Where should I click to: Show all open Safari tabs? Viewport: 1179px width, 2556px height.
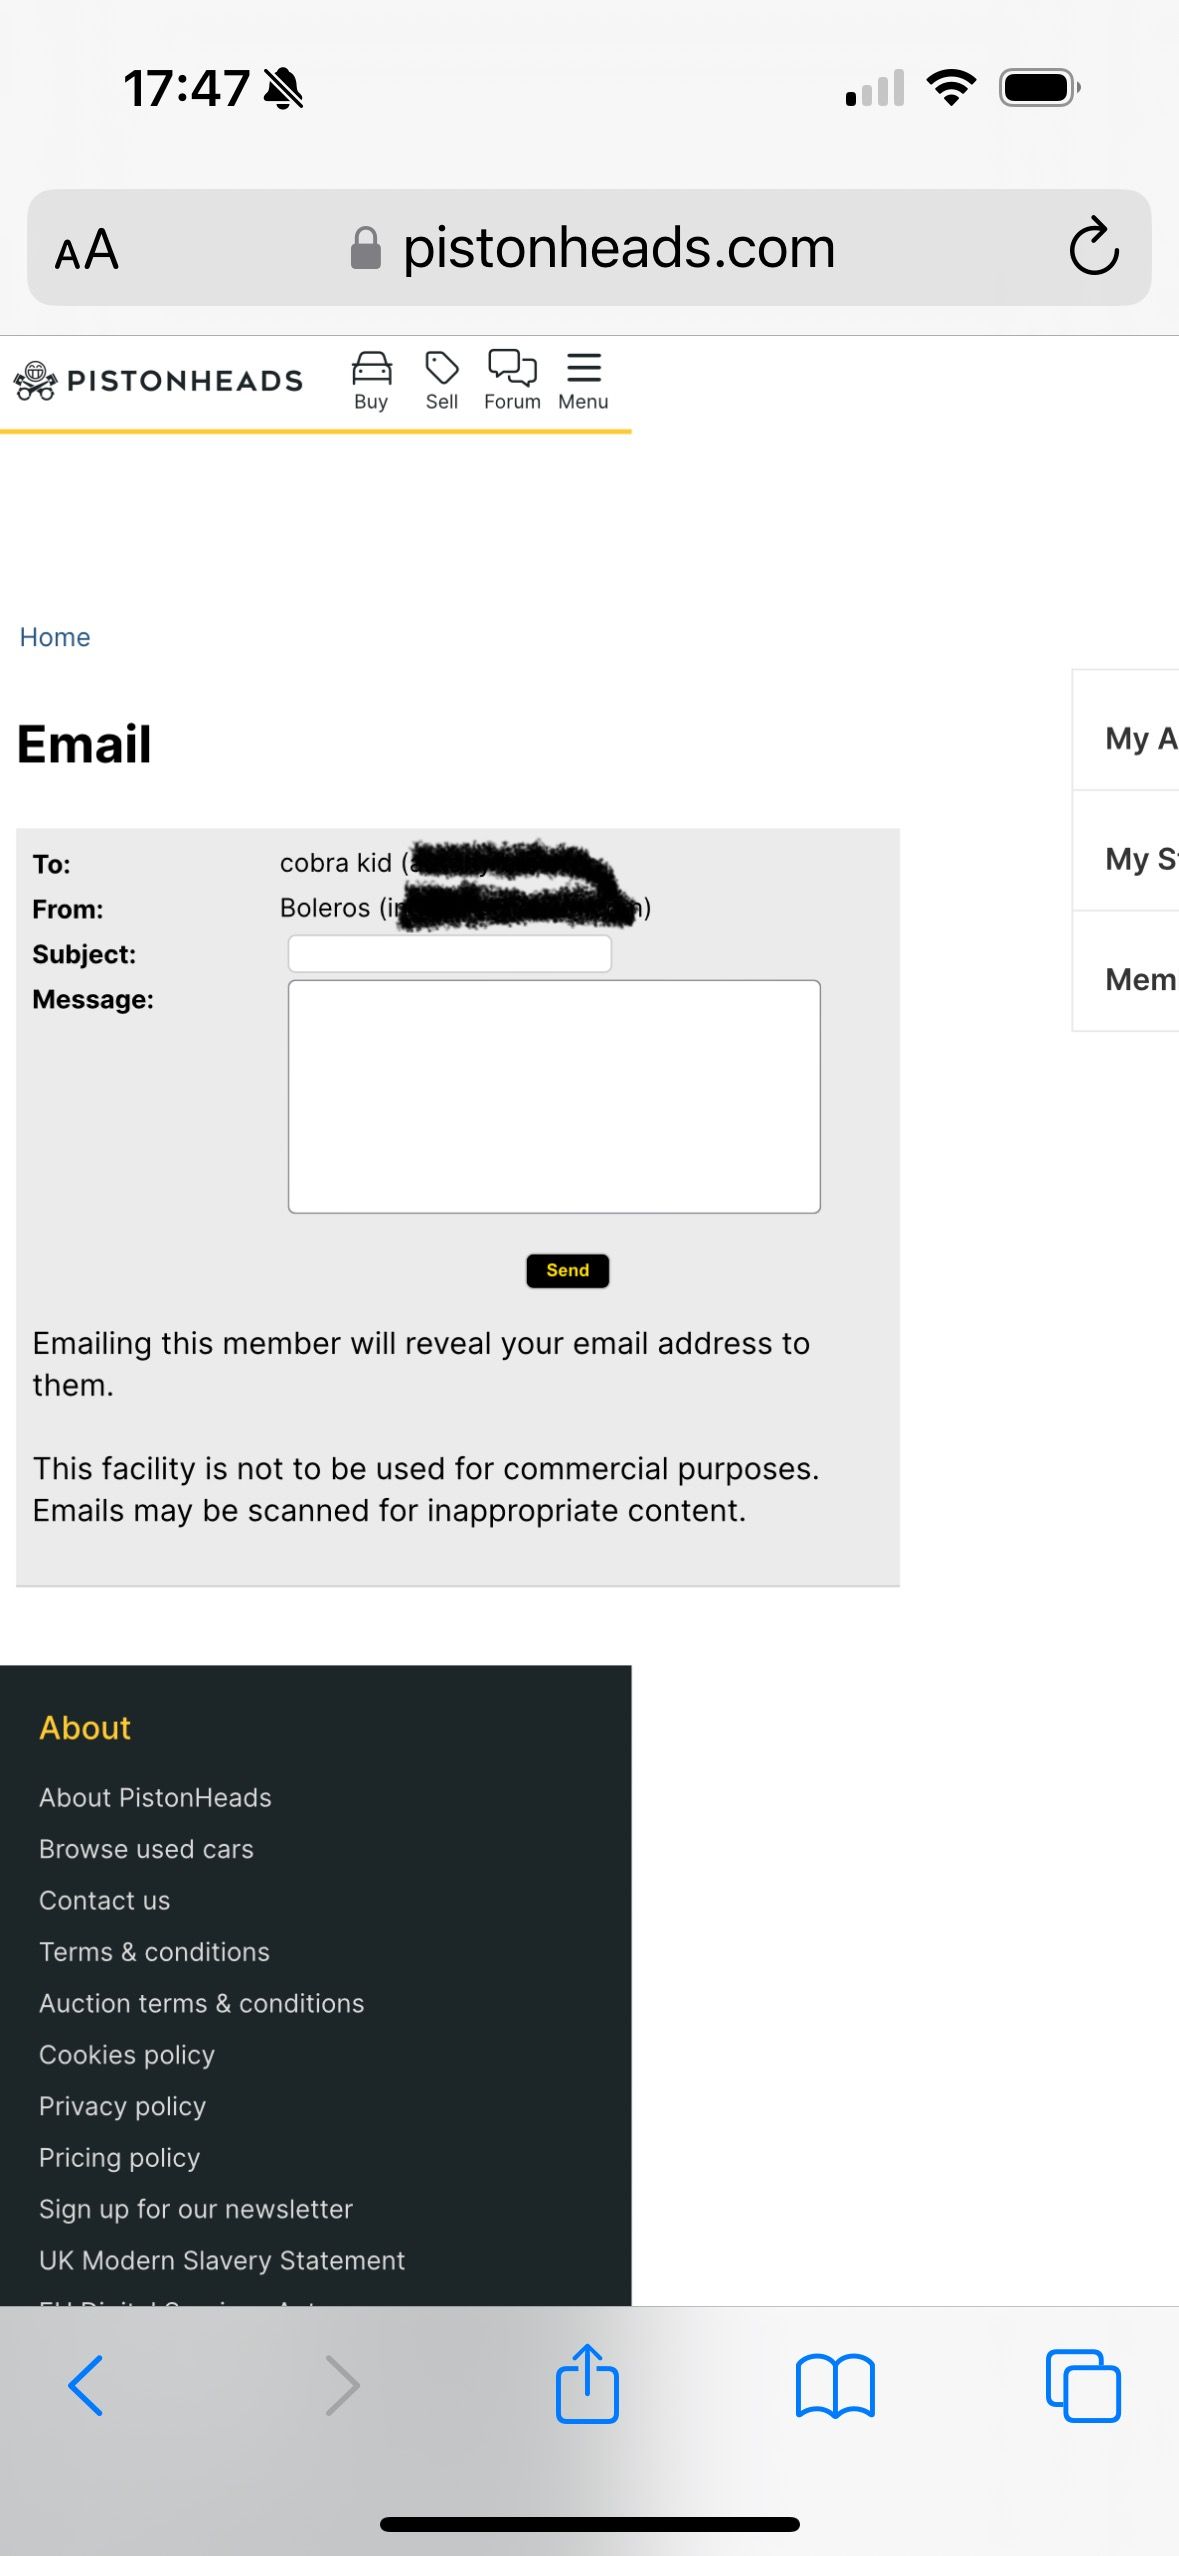1082,2386
